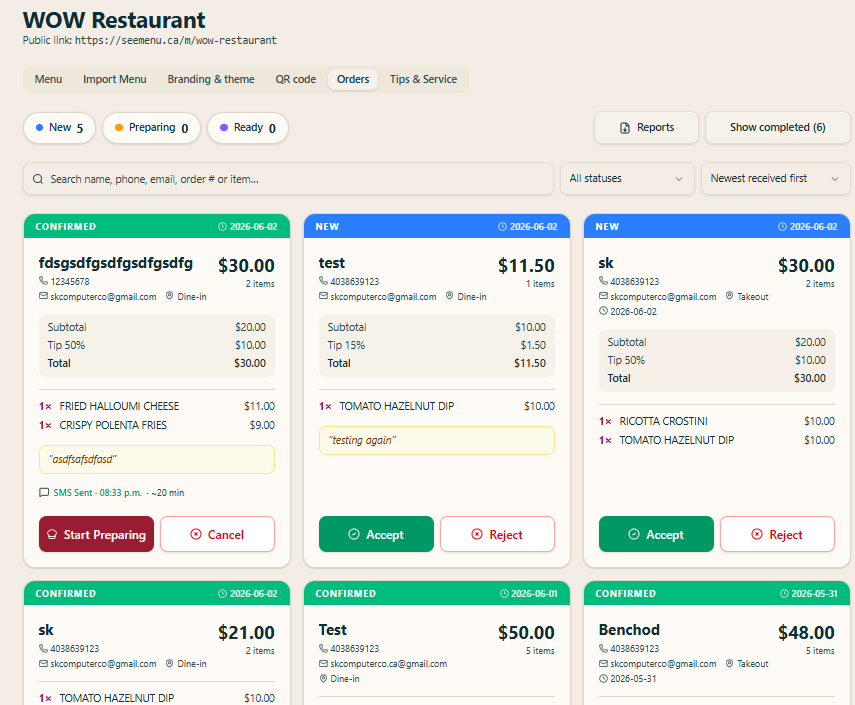Click phone icon on test order
Image resolution: width=855 pixels, height=705 pixels.
[323, 281]
